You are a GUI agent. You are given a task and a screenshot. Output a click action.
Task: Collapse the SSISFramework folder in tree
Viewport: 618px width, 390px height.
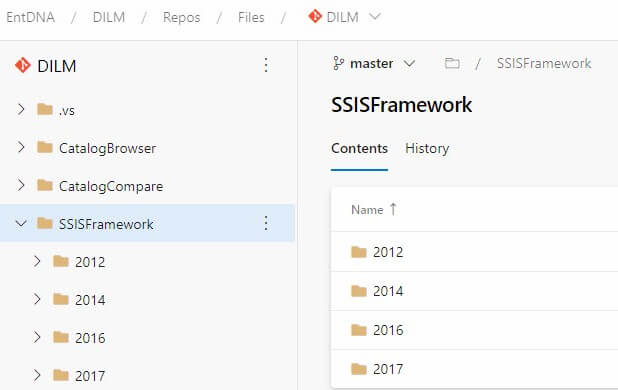click(21, 224)
